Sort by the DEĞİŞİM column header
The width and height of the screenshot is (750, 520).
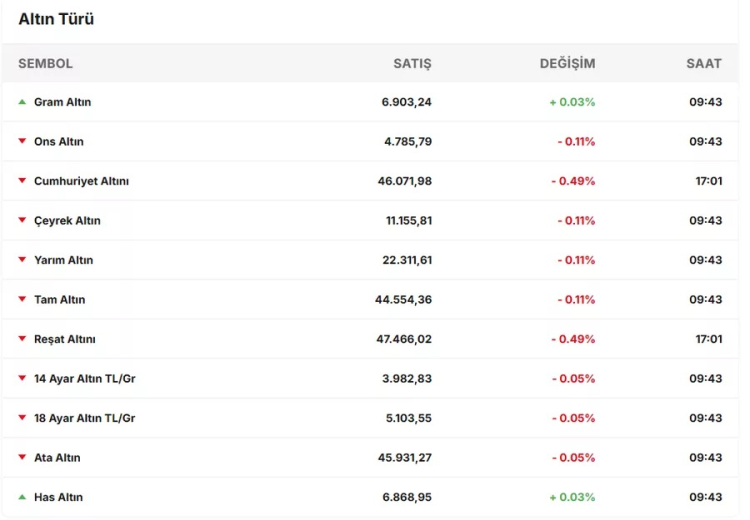click(567, 63)
